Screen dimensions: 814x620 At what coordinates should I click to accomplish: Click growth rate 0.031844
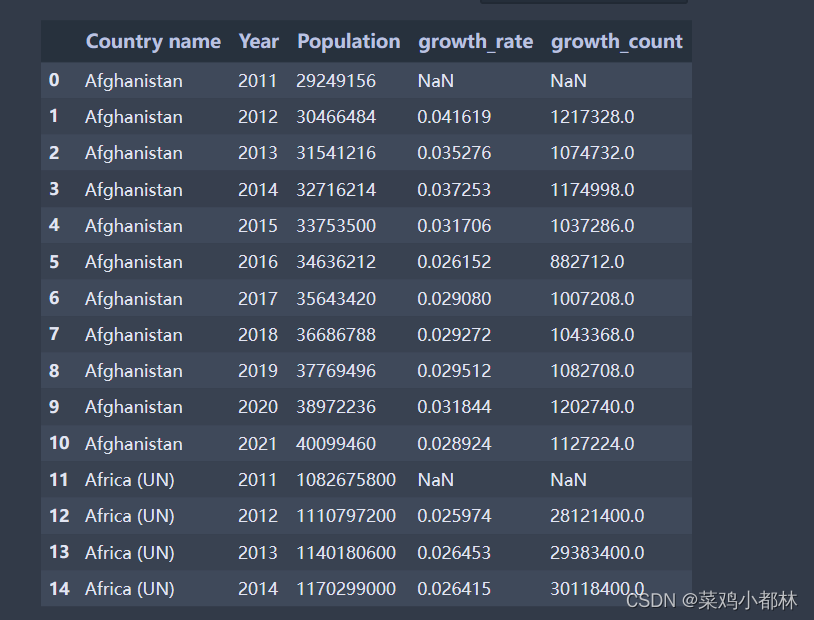(x=454, y=407)
